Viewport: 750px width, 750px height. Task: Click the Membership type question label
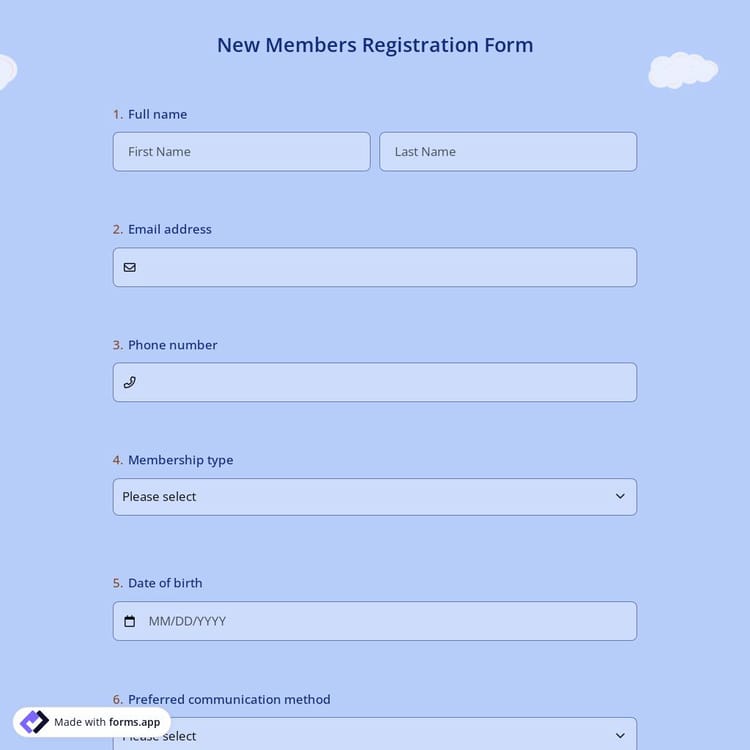click(x=180, y=460)
